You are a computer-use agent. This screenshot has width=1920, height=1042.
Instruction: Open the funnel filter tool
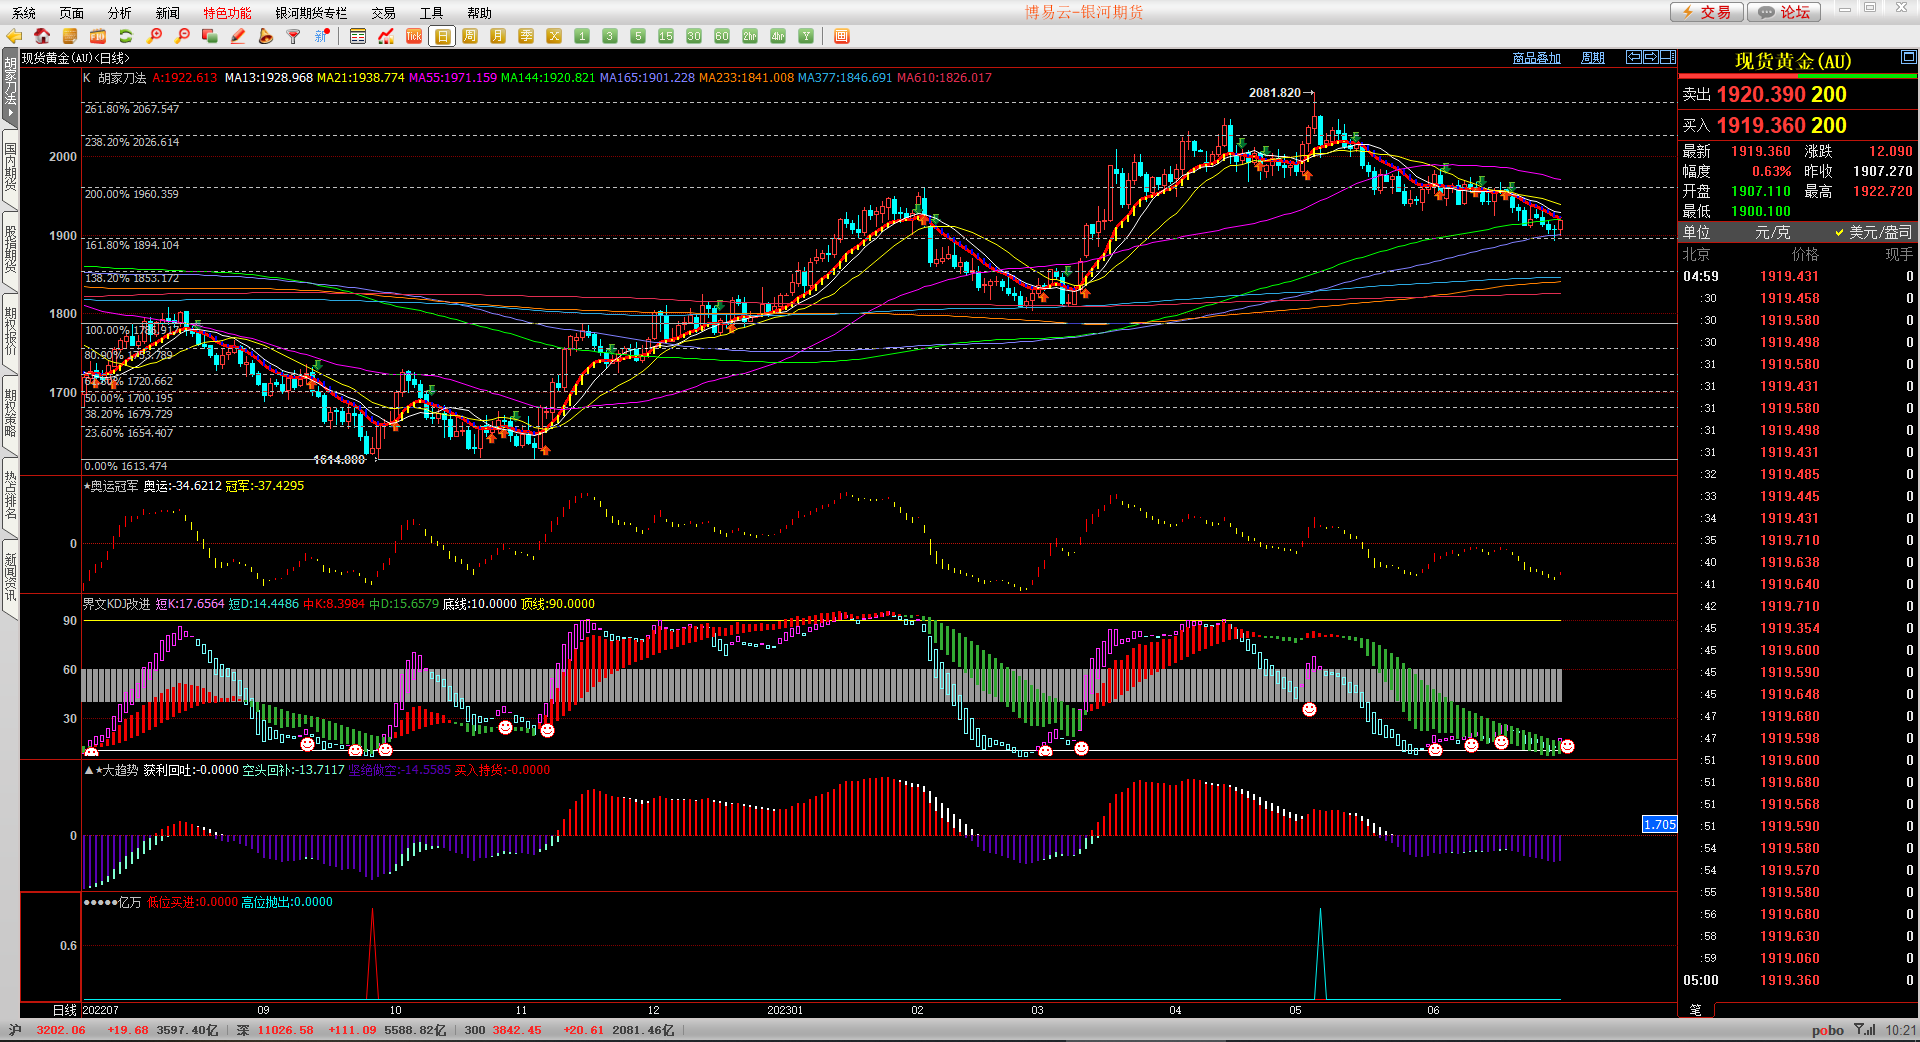pyautogui.click(x=293, y=36)
